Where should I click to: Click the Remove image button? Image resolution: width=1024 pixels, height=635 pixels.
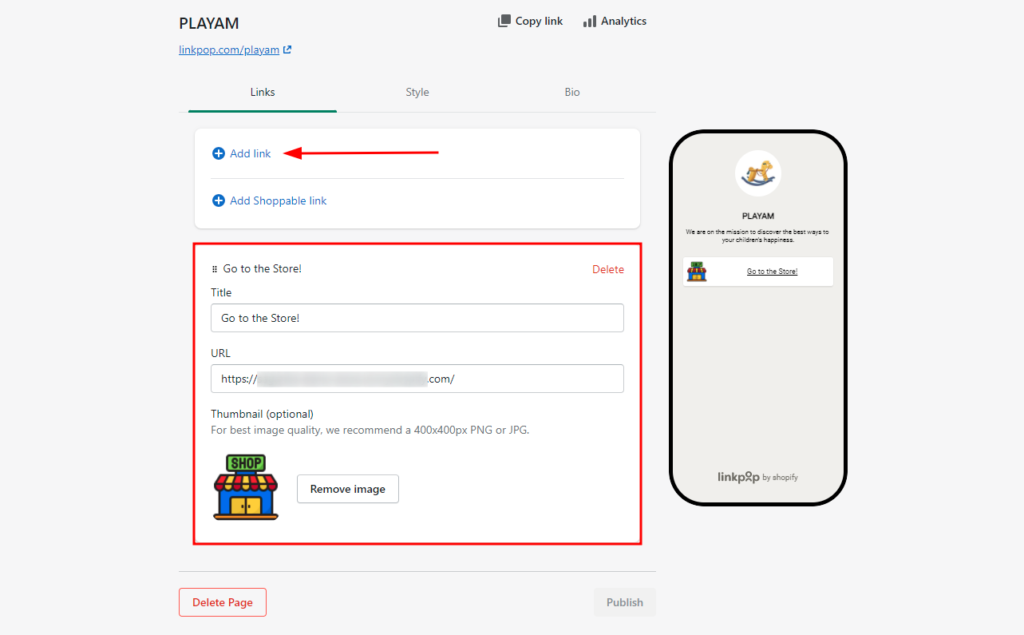click(347, 489)
